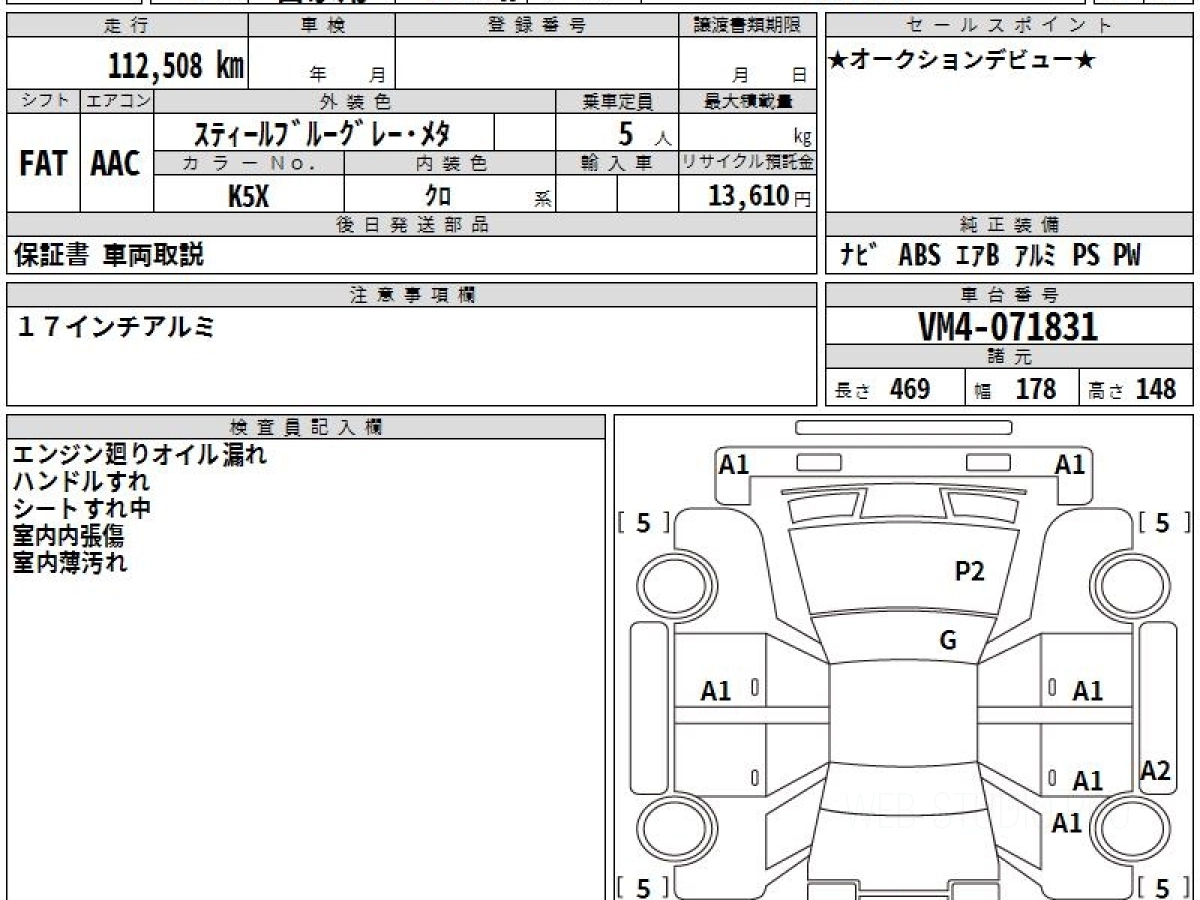Click the エンジン廻りオイル漏れ inspector note
Viewport: 1200px width, 900px height.
(x=140, y=455)
